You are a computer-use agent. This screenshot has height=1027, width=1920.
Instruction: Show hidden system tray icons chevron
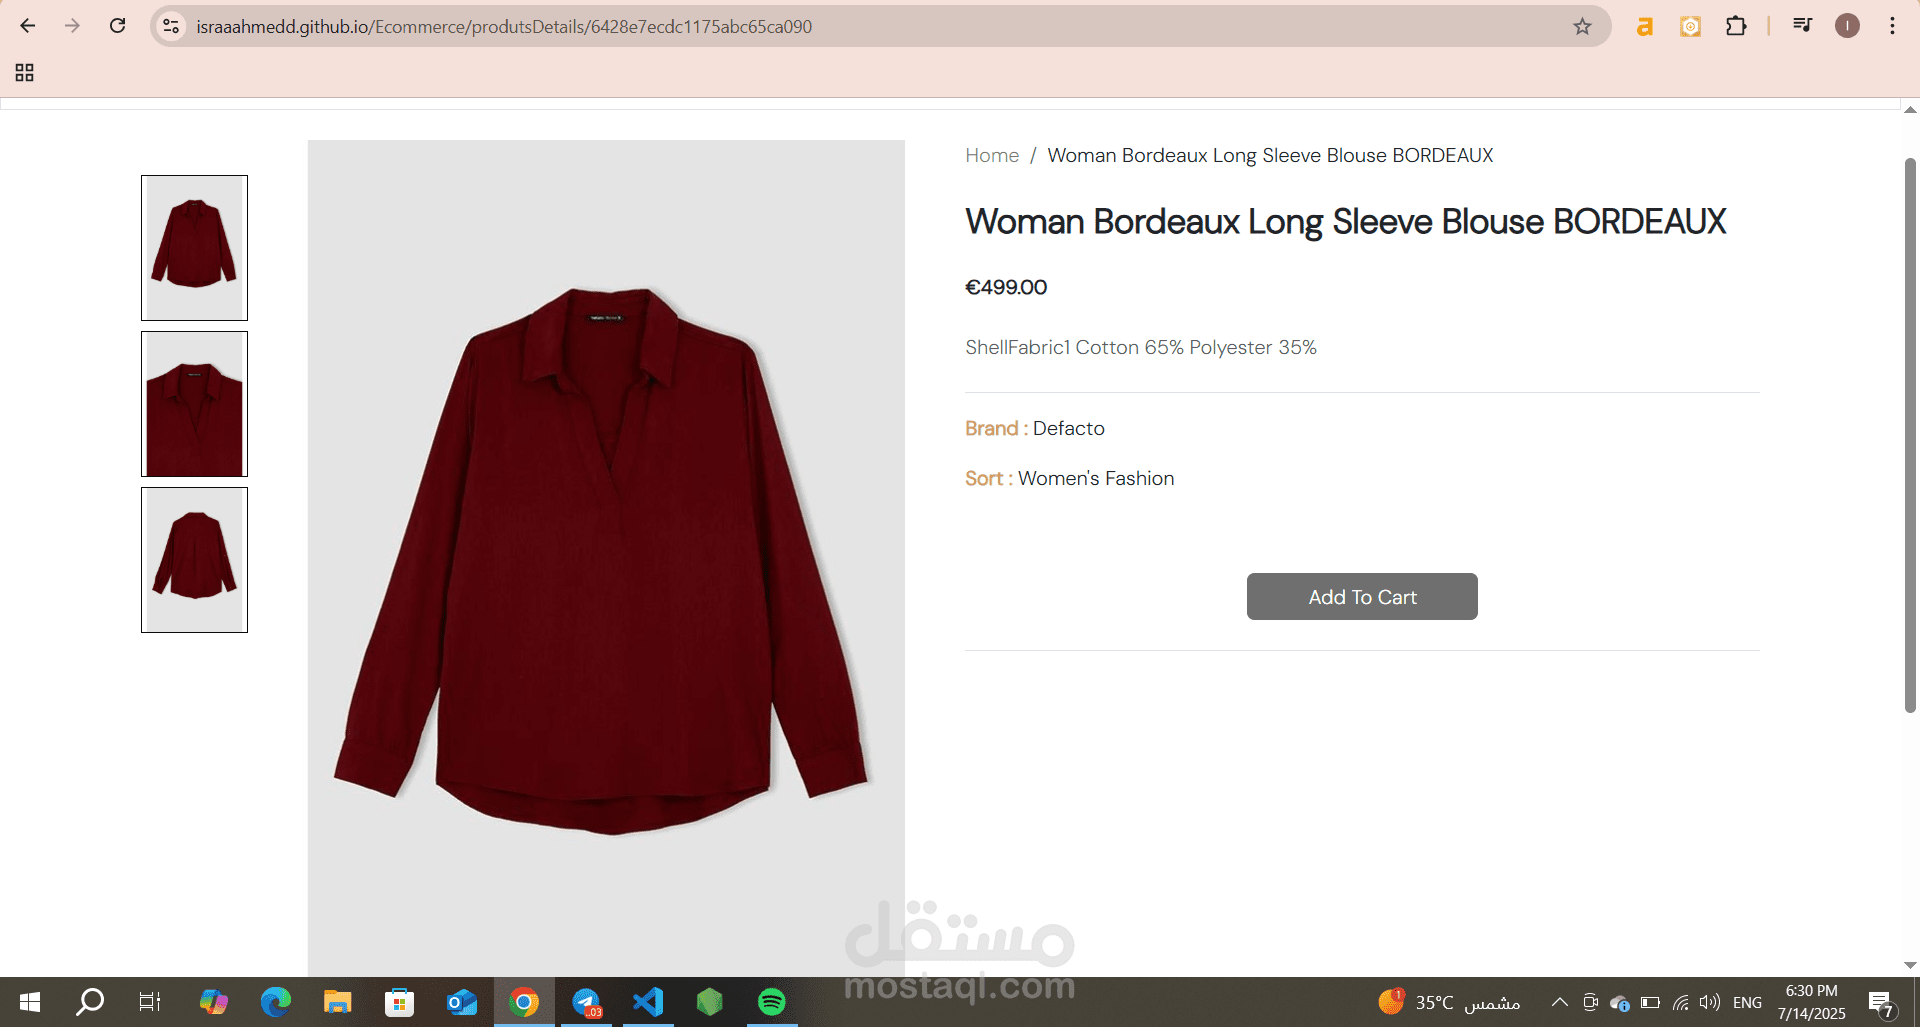click(1559, 1002)
